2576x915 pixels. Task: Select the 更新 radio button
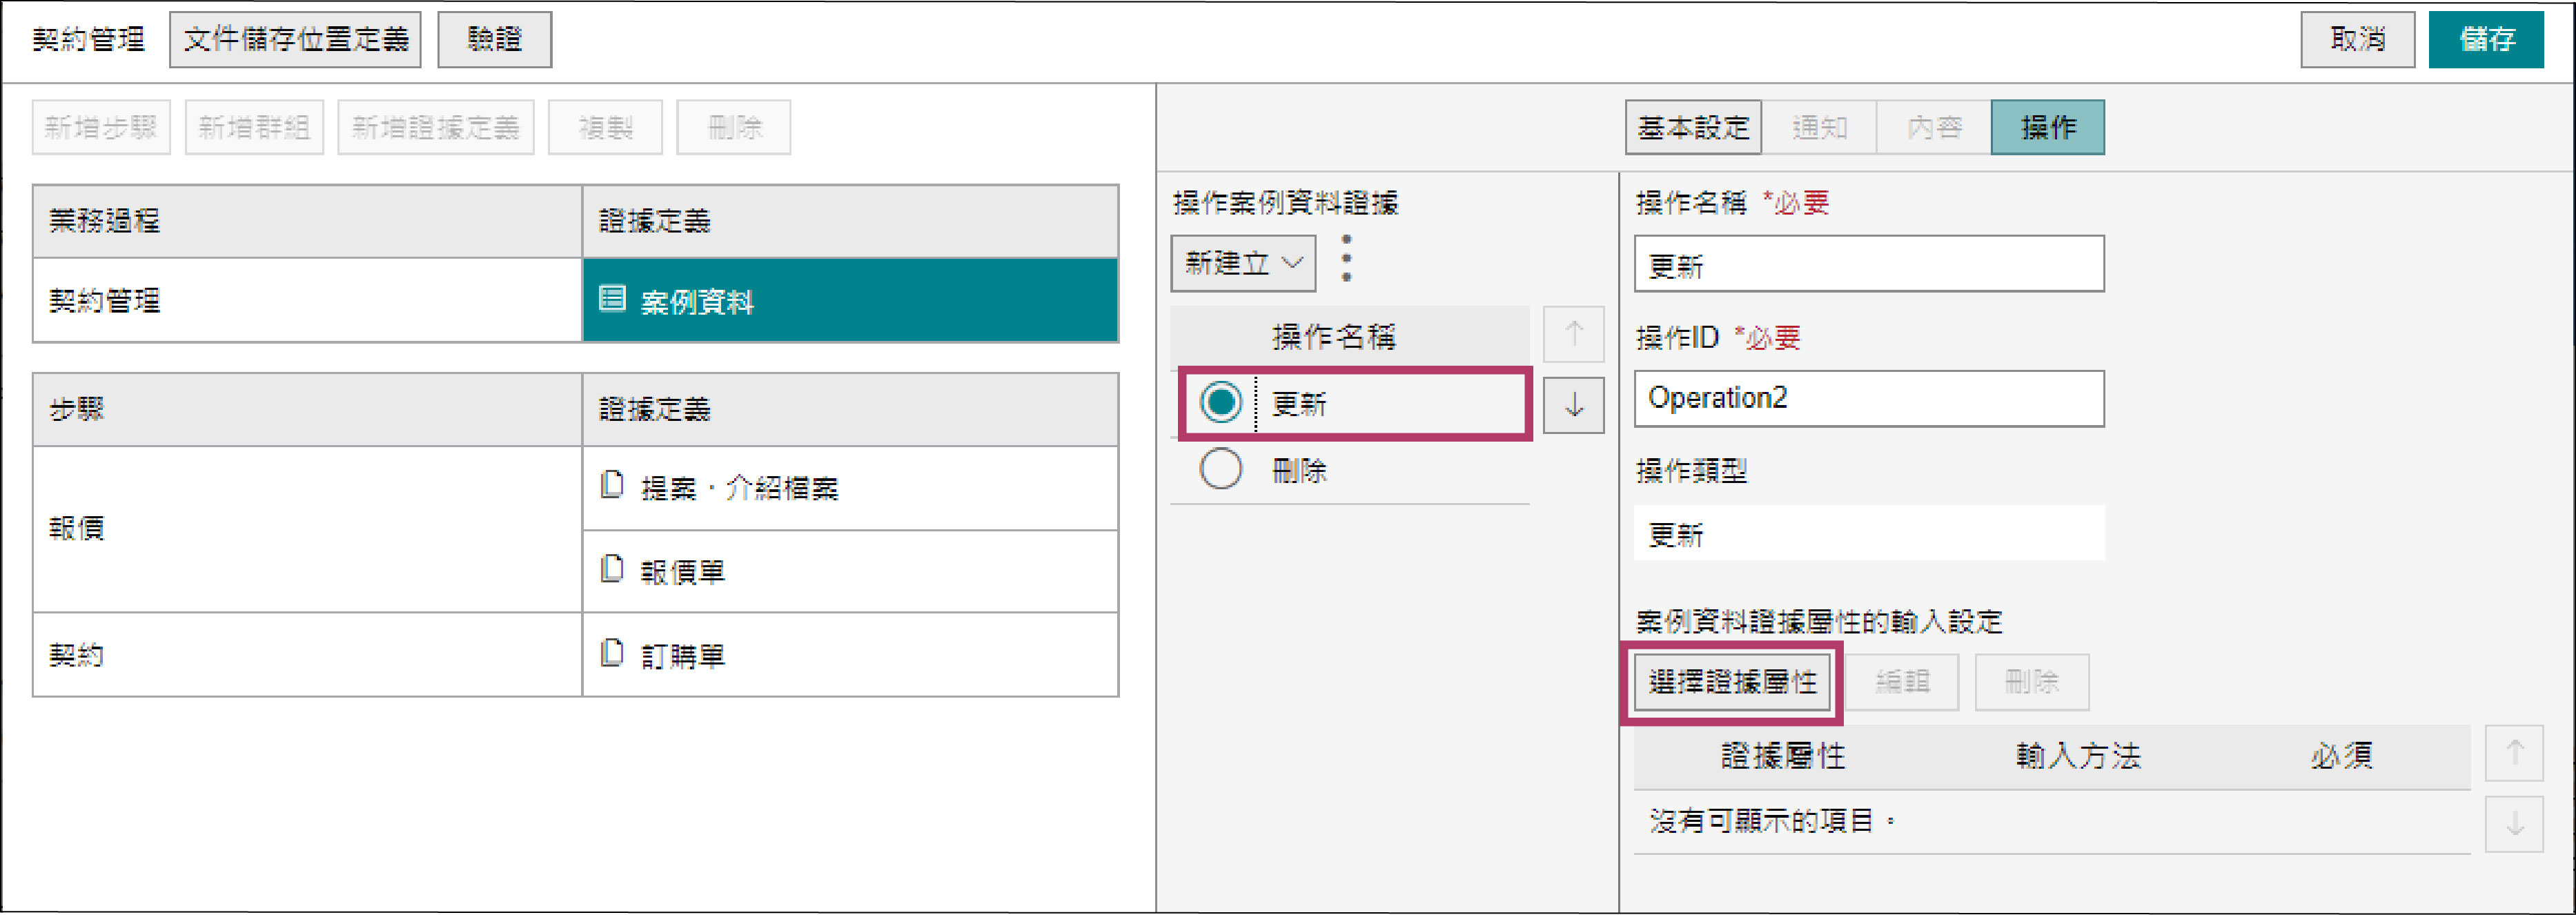click(1220, 403)
